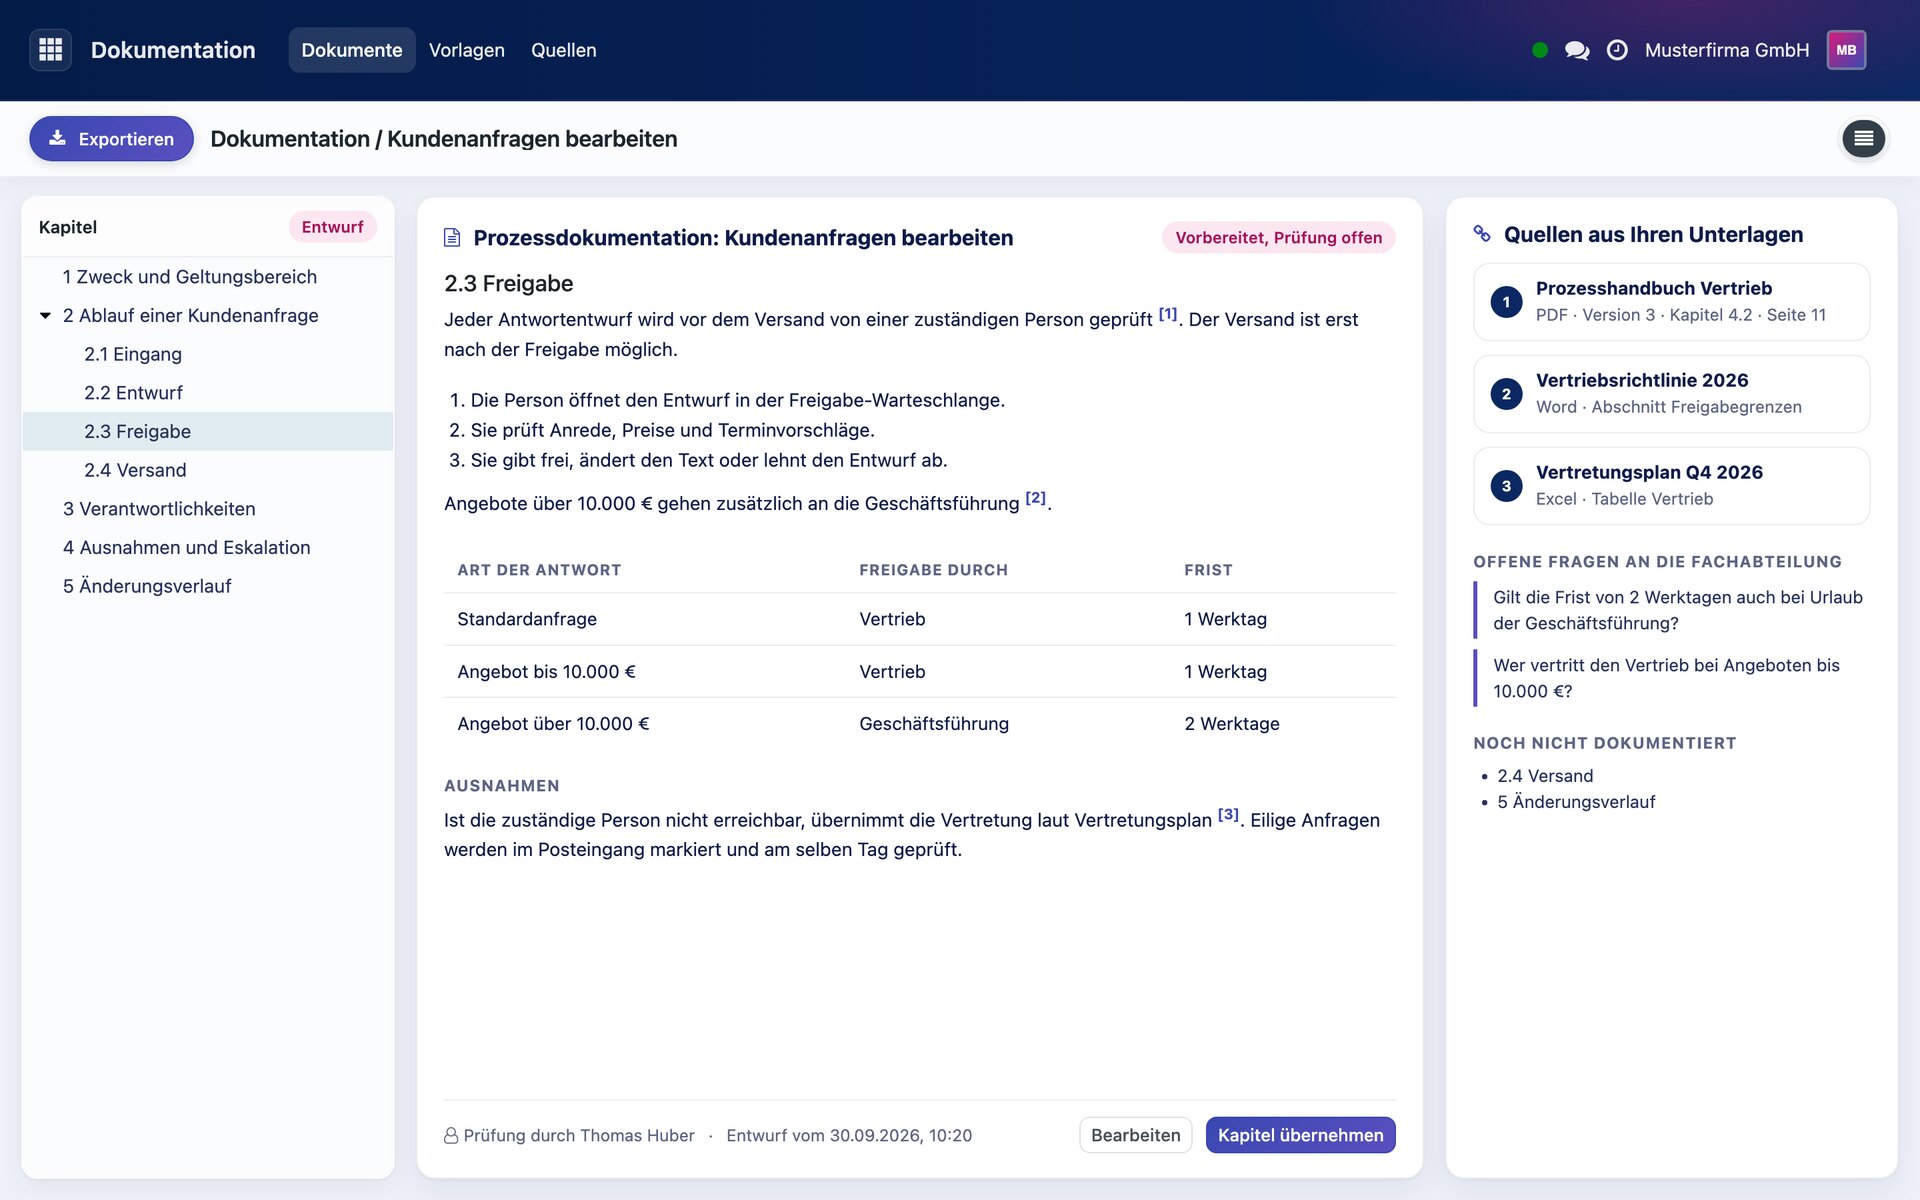Collapse the Ablauf einer Kundenanfrage chapter
The height and width of the screenshot is (1200, 1920).
tap(45, 316)
